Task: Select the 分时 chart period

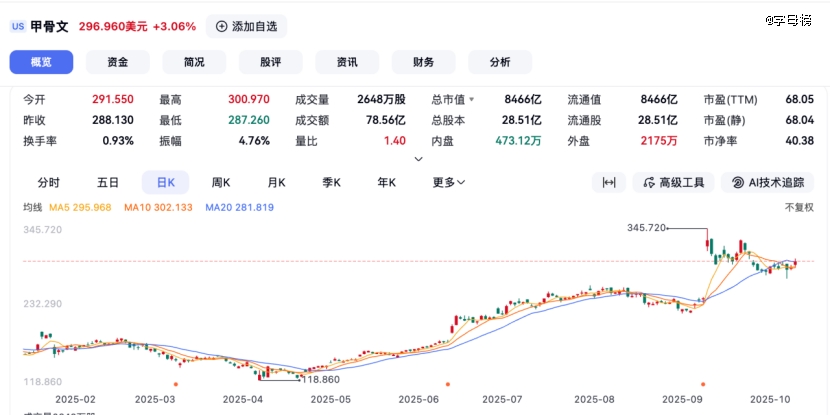Action: click(48, 182)
